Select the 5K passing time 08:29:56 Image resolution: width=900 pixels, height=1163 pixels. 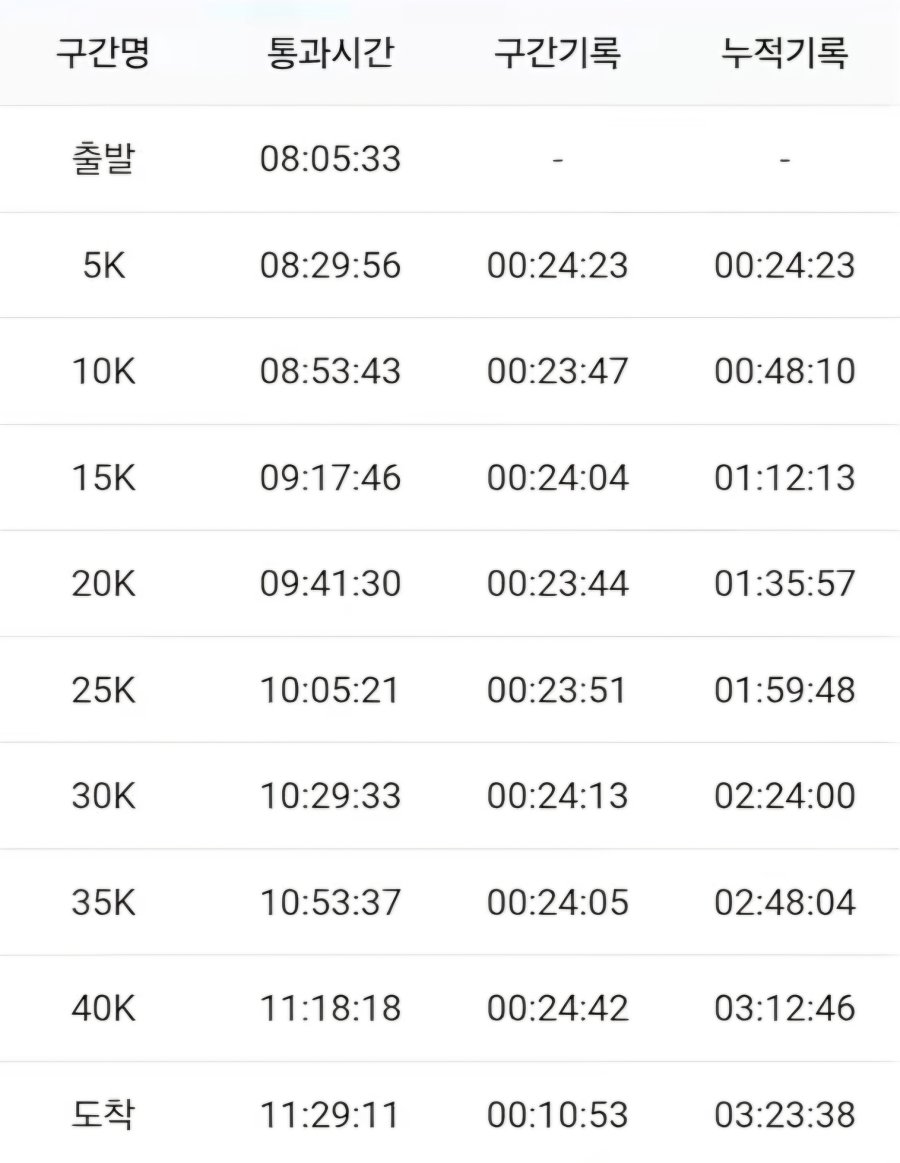coord(330,265)
